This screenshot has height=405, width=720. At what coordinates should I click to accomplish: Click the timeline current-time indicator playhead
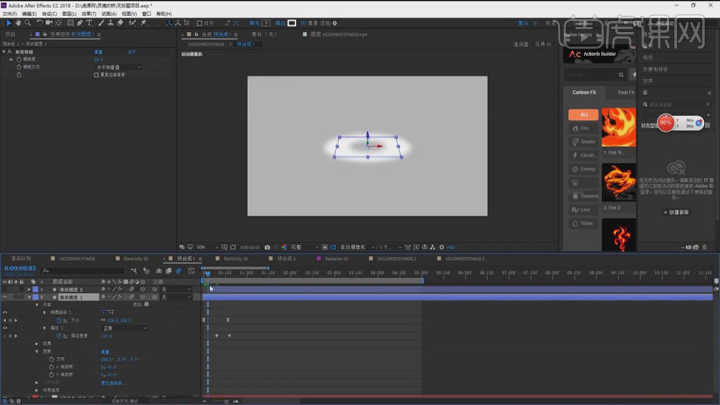207,274
